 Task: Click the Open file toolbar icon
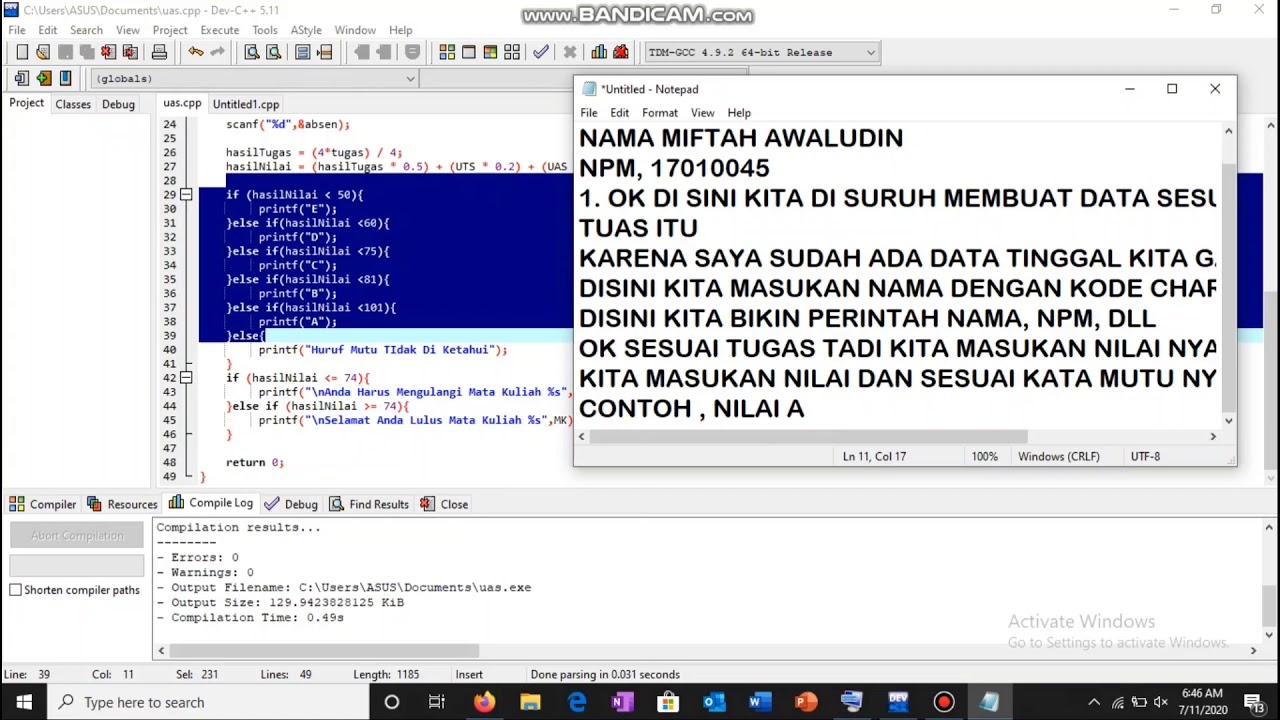pyautogui.click(x=43, y=52)
